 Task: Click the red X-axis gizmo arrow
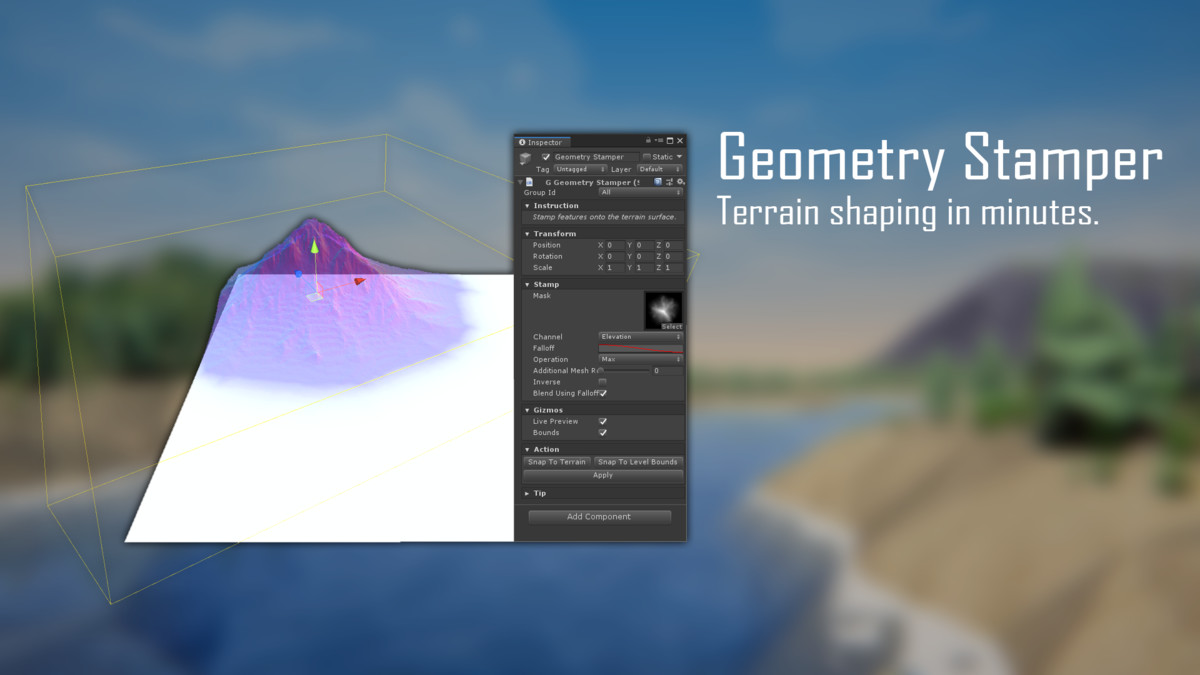pos(359,281)
